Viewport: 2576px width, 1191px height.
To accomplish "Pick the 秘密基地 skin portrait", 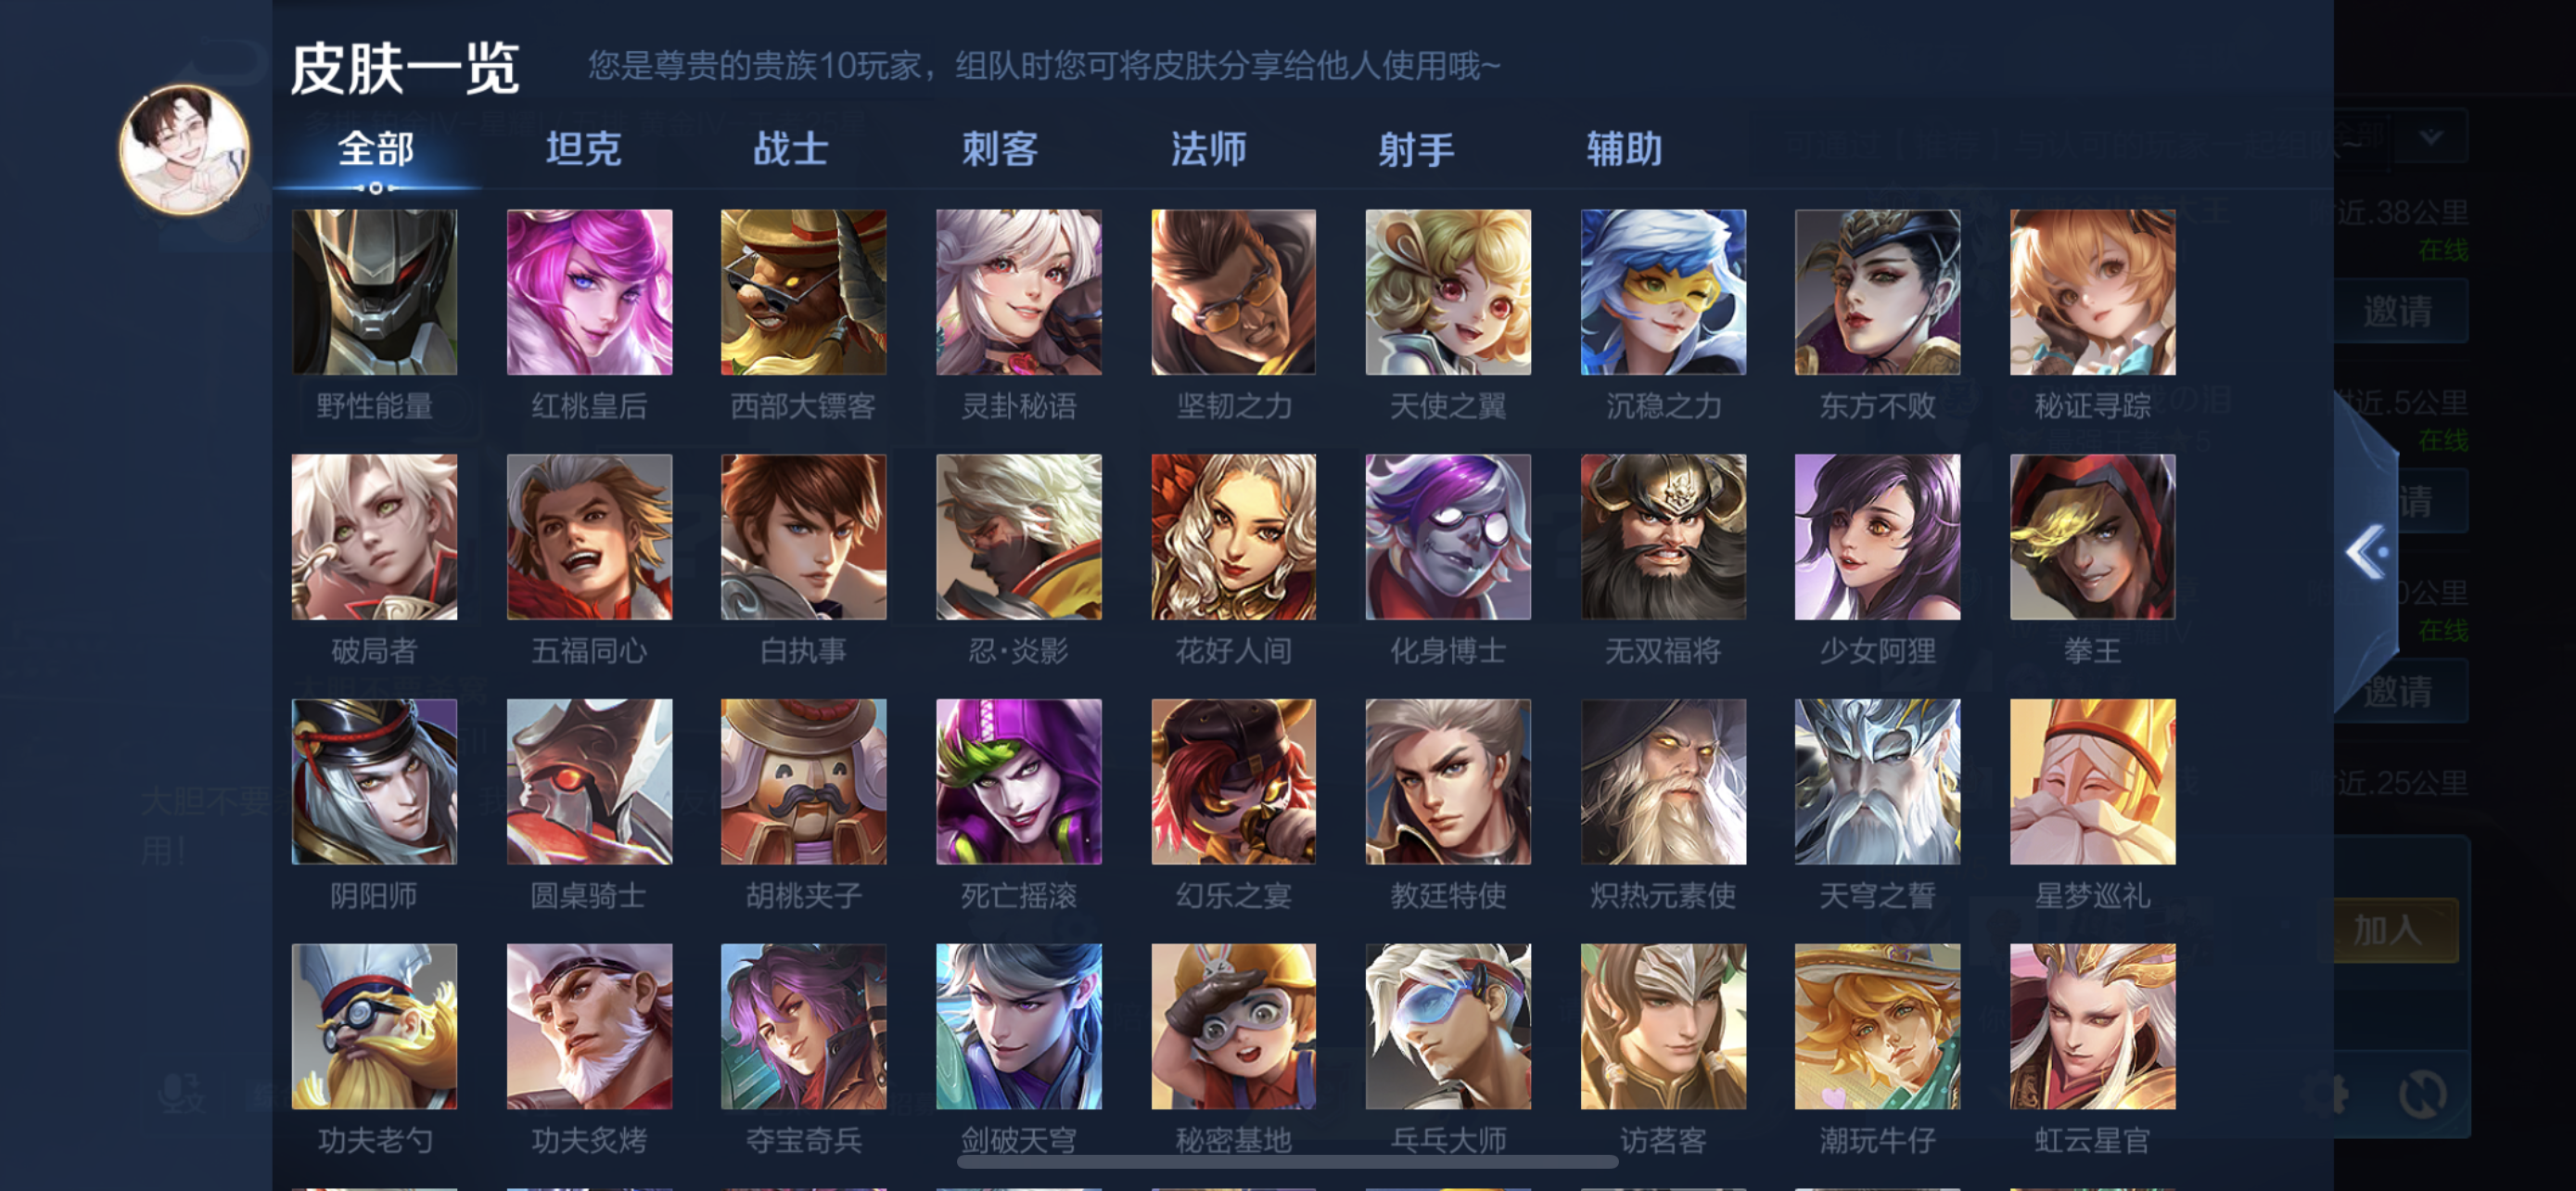I will coord(1233,1027).
